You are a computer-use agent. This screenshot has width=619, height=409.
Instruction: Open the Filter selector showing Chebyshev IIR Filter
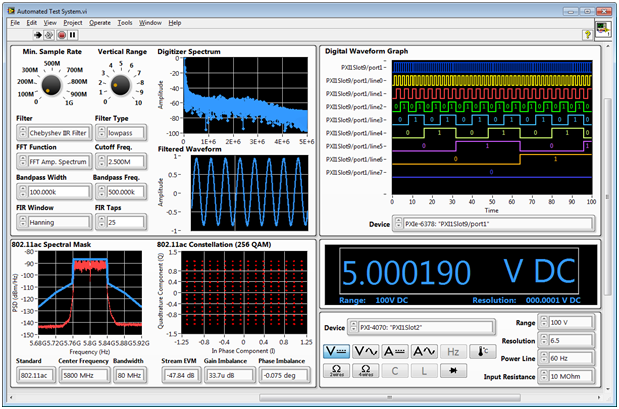click(58, 134)
